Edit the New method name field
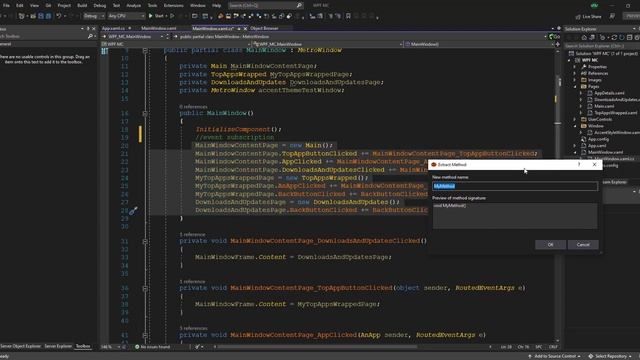Screen dimensions: 640x360 [x=515, y=186]
